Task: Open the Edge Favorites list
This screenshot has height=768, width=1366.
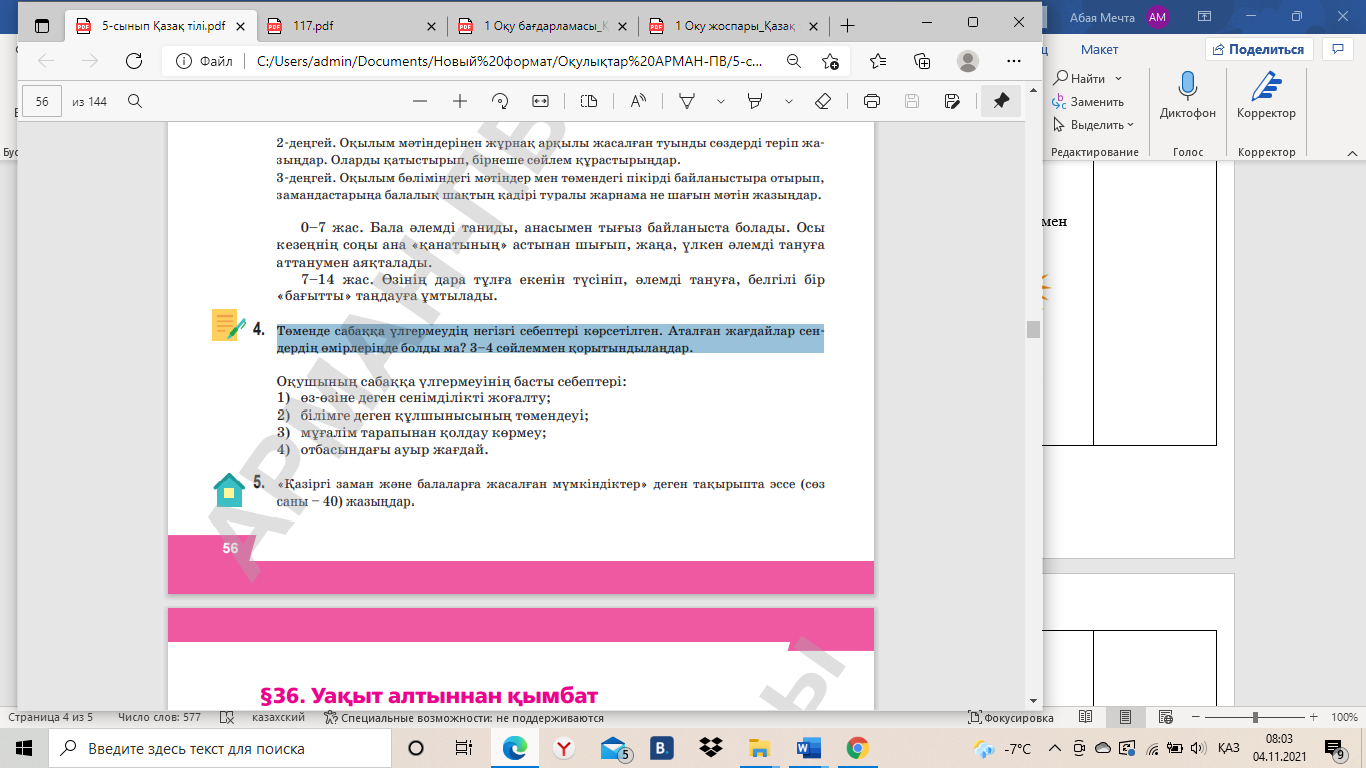Action: 878,61
